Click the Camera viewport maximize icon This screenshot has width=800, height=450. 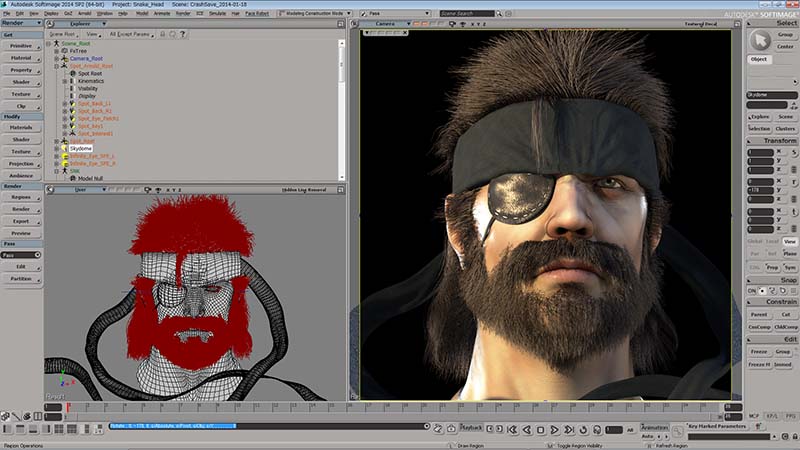pyautogui.click(x=737, y=24)
